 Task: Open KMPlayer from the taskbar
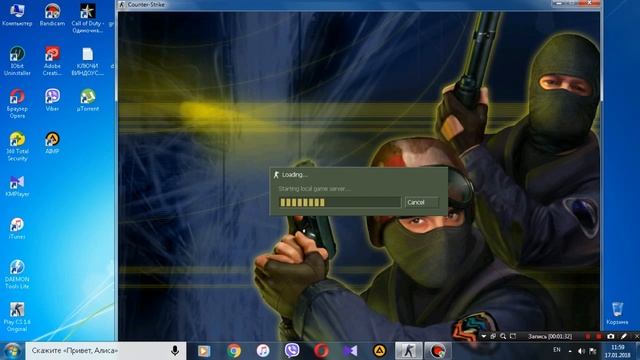click(x=350, y=351)
